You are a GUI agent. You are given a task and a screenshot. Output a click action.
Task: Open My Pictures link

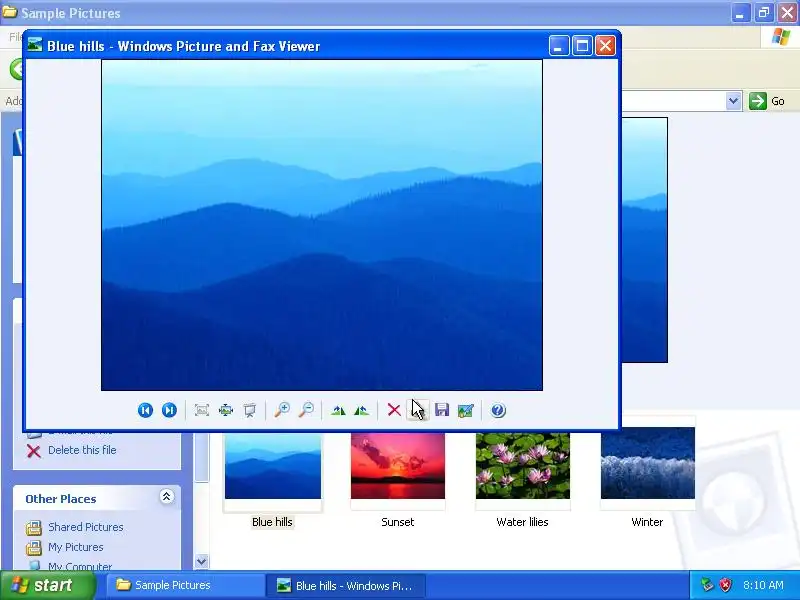coord(76,547)
